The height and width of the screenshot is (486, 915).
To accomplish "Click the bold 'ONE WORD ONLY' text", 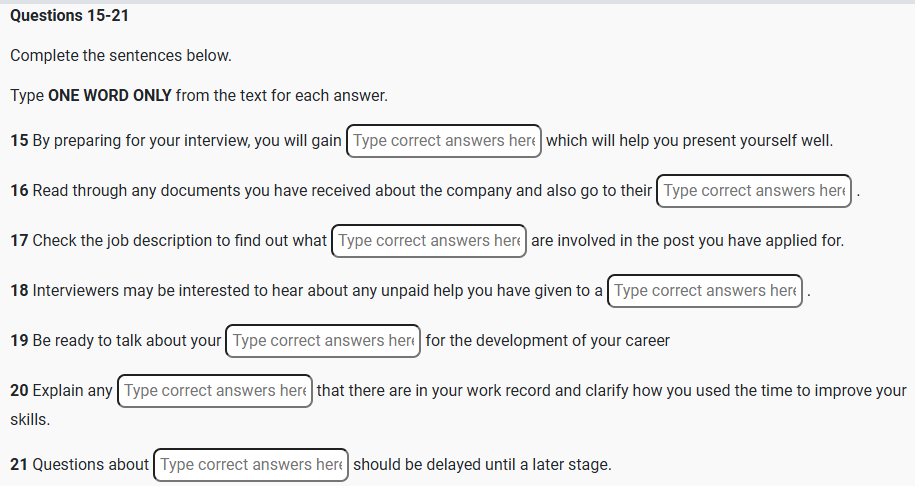I will click(x=110, y=96).
